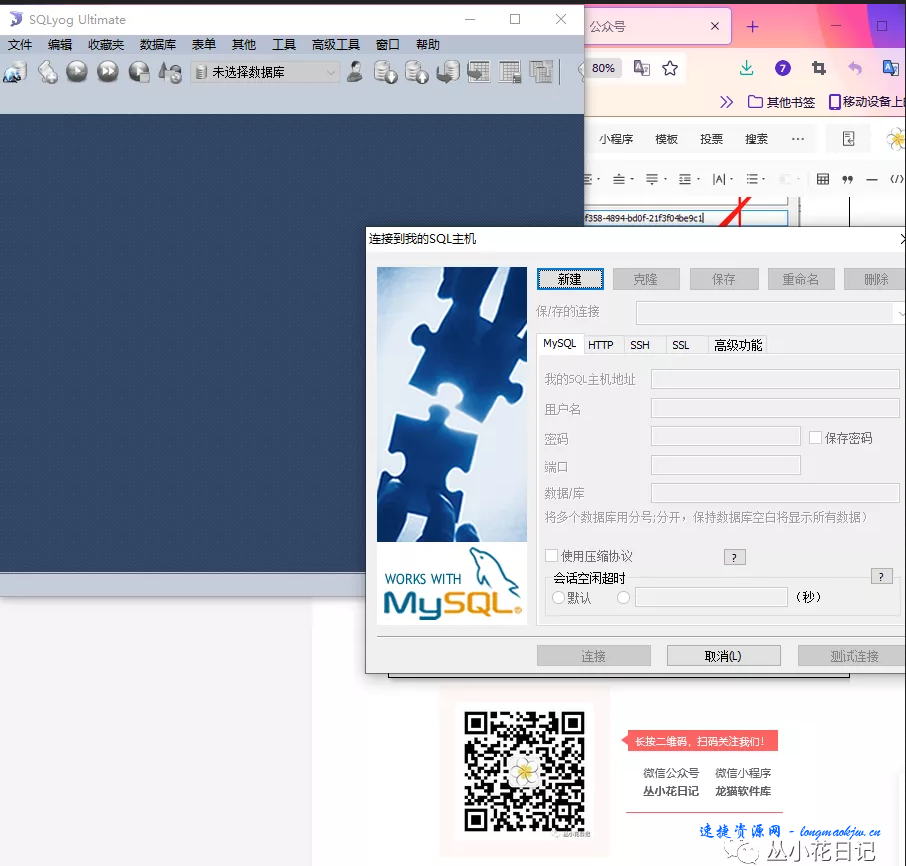This screenshot has height=866, width=906.
Task: Bookmark the page with the star icon
Action: tap(670, 68)
